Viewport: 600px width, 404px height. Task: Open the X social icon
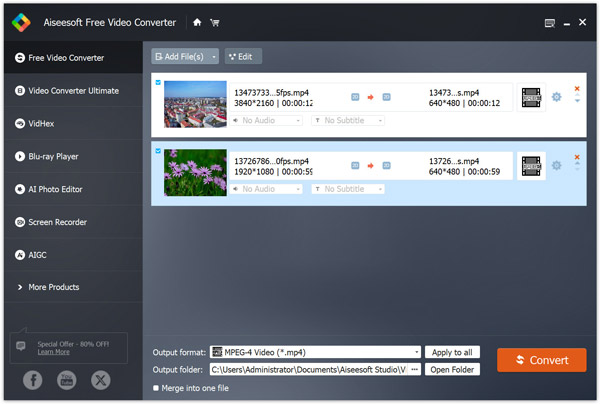101,380
